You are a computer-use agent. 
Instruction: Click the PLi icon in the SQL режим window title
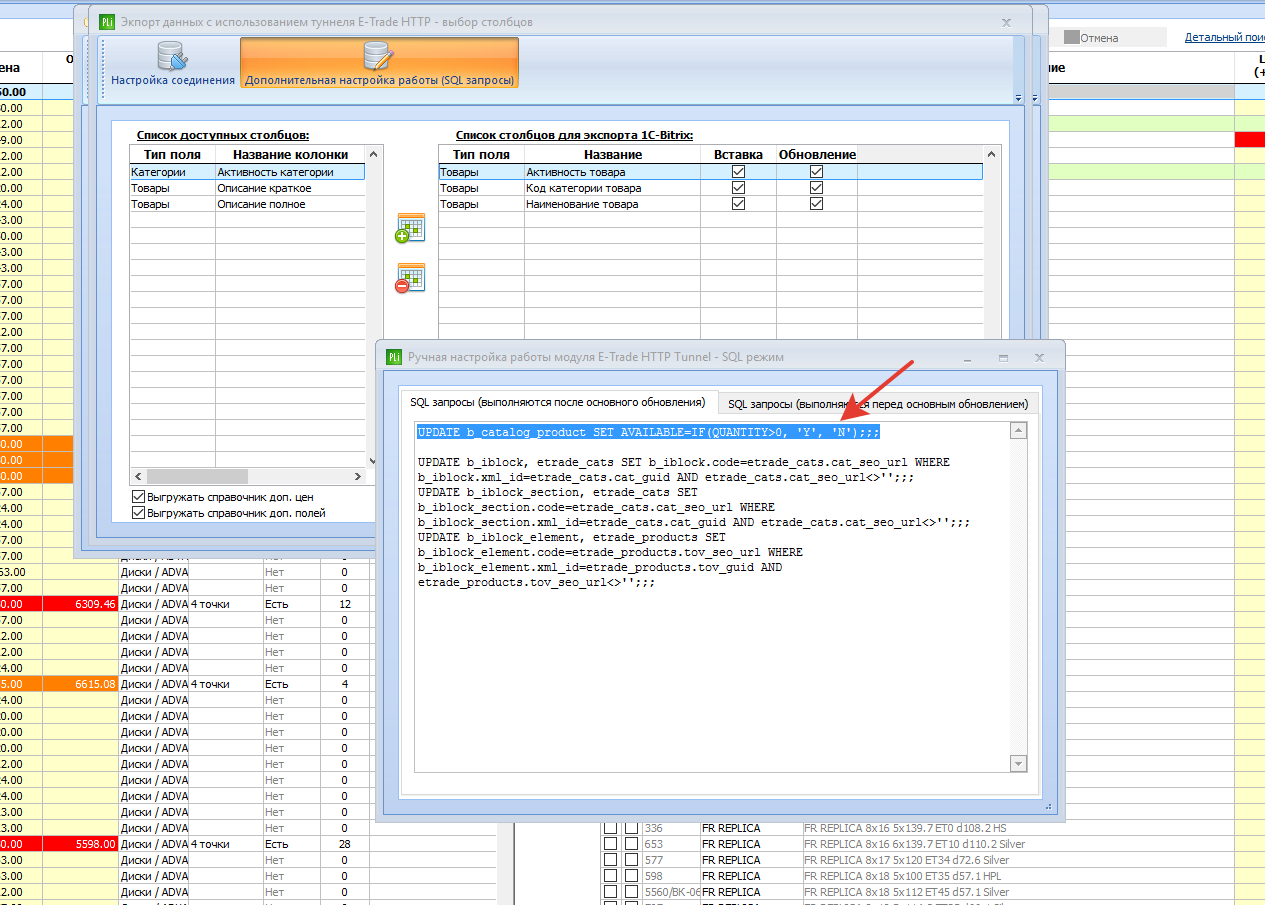(x=393, y=357)
